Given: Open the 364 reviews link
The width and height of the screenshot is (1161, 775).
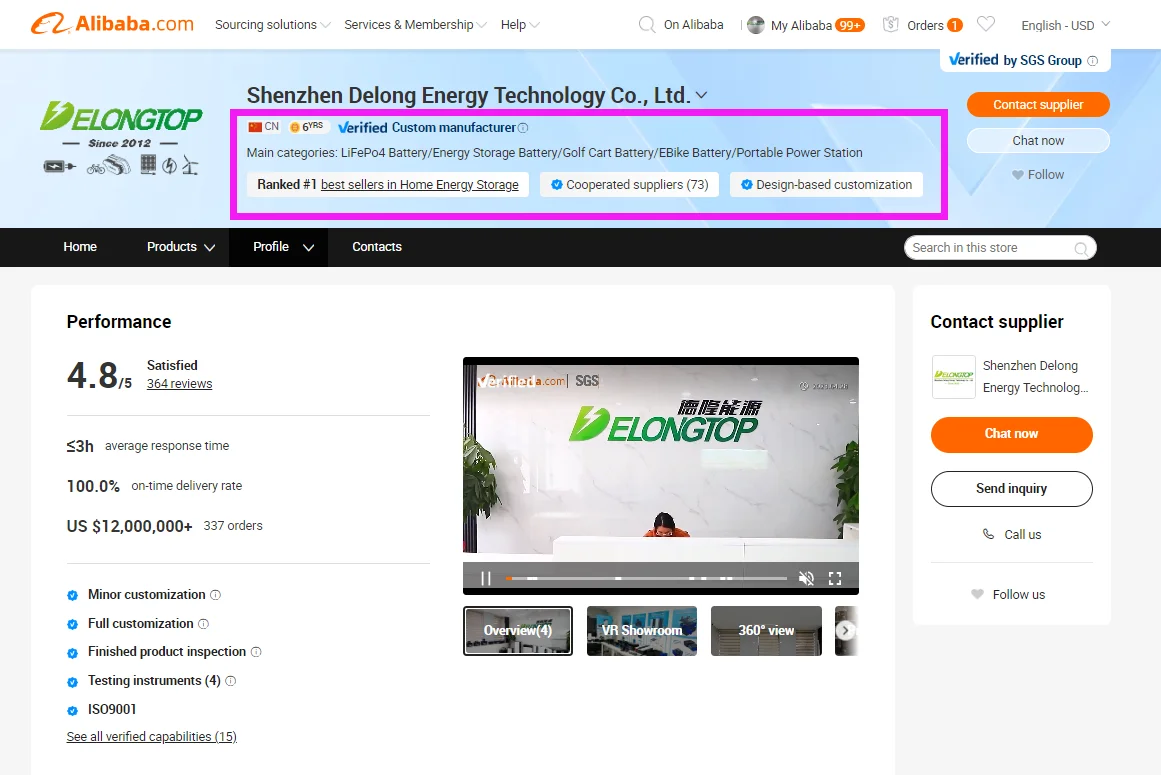Looking at the screenshot, I should (179, 384).
